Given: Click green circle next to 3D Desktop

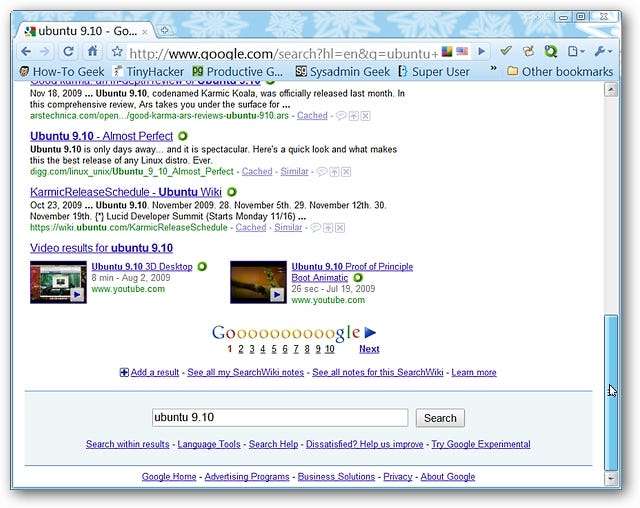Looking at the screenshot, I should pos(202,267).
